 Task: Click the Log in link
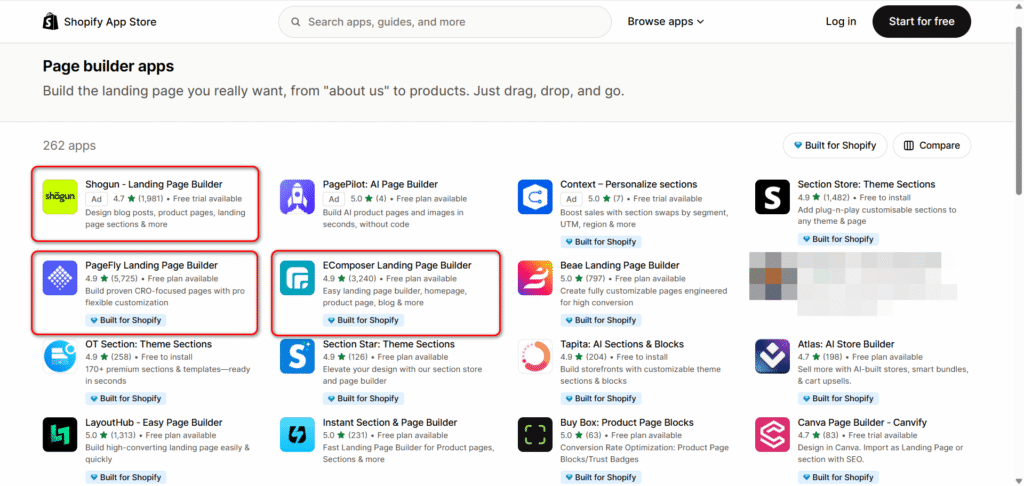[x=840, y=21]
